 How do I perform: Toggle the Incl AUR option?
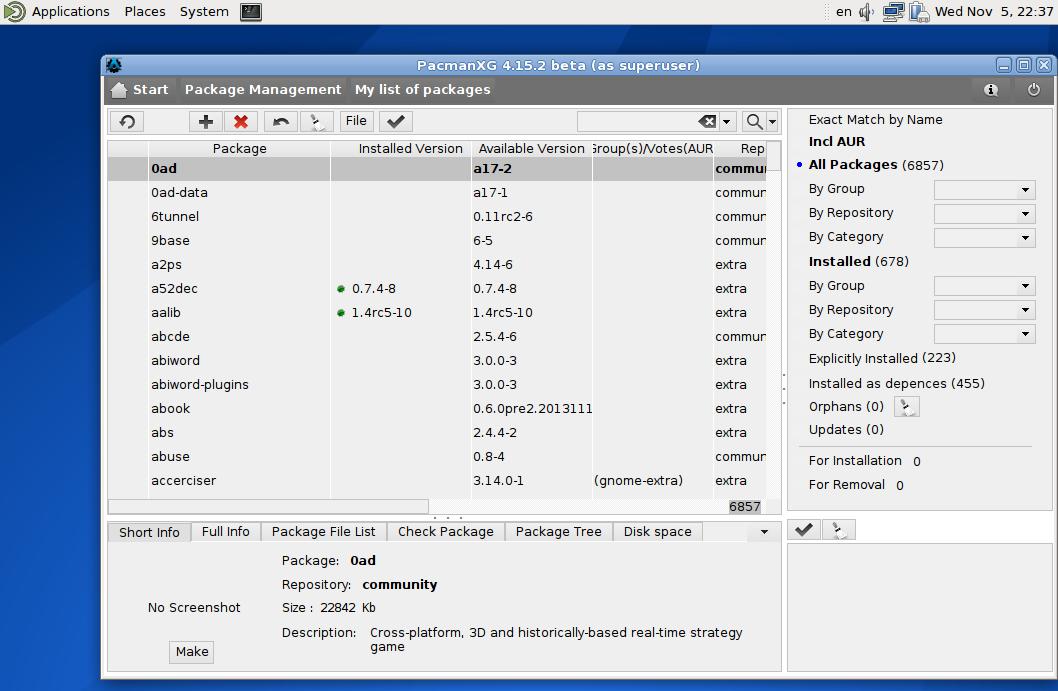click(x=837, y=142)
